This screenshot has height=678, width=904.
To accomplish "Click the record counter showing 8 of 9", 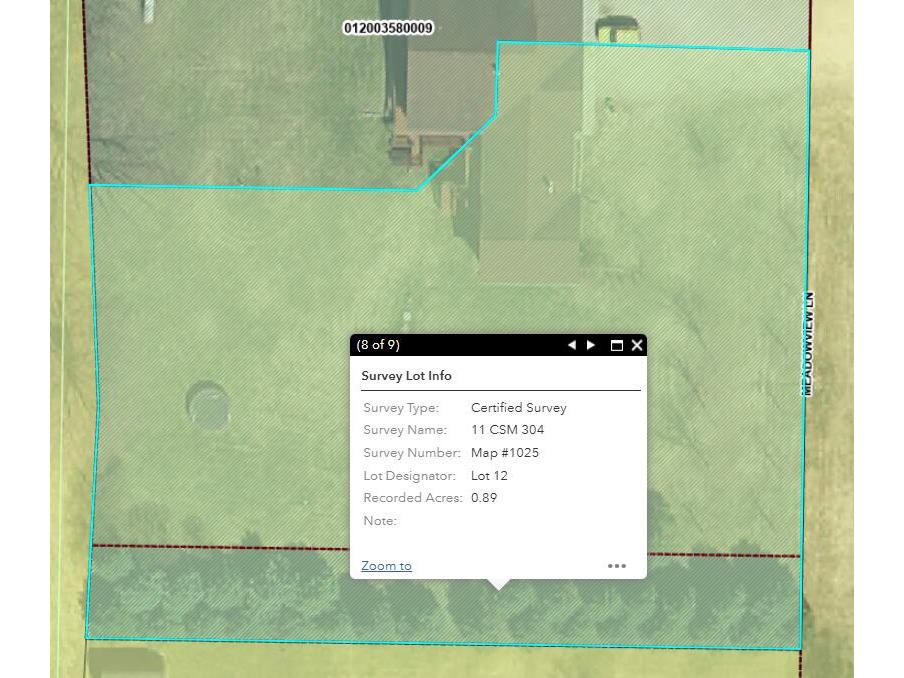I will (x=380, y=345).
